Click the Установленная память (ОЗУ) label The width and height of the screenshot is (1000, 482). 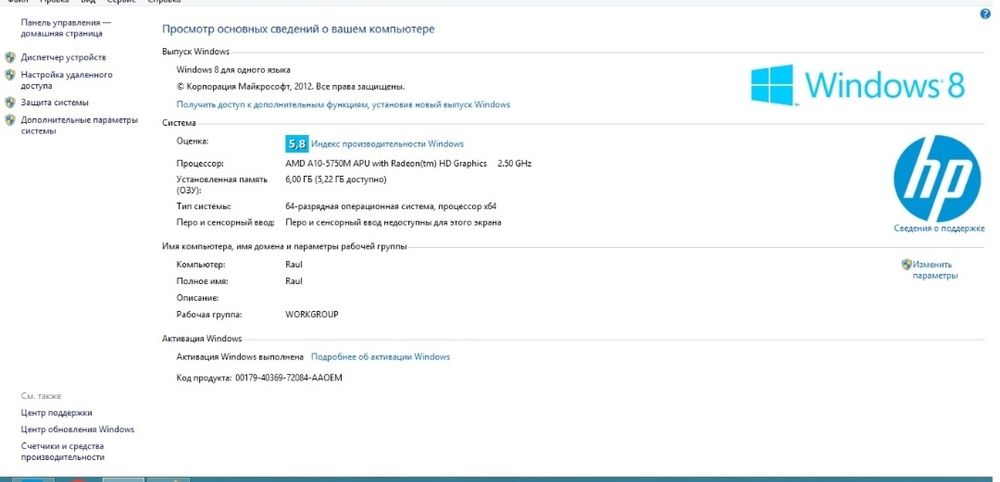tap(222, 185)
